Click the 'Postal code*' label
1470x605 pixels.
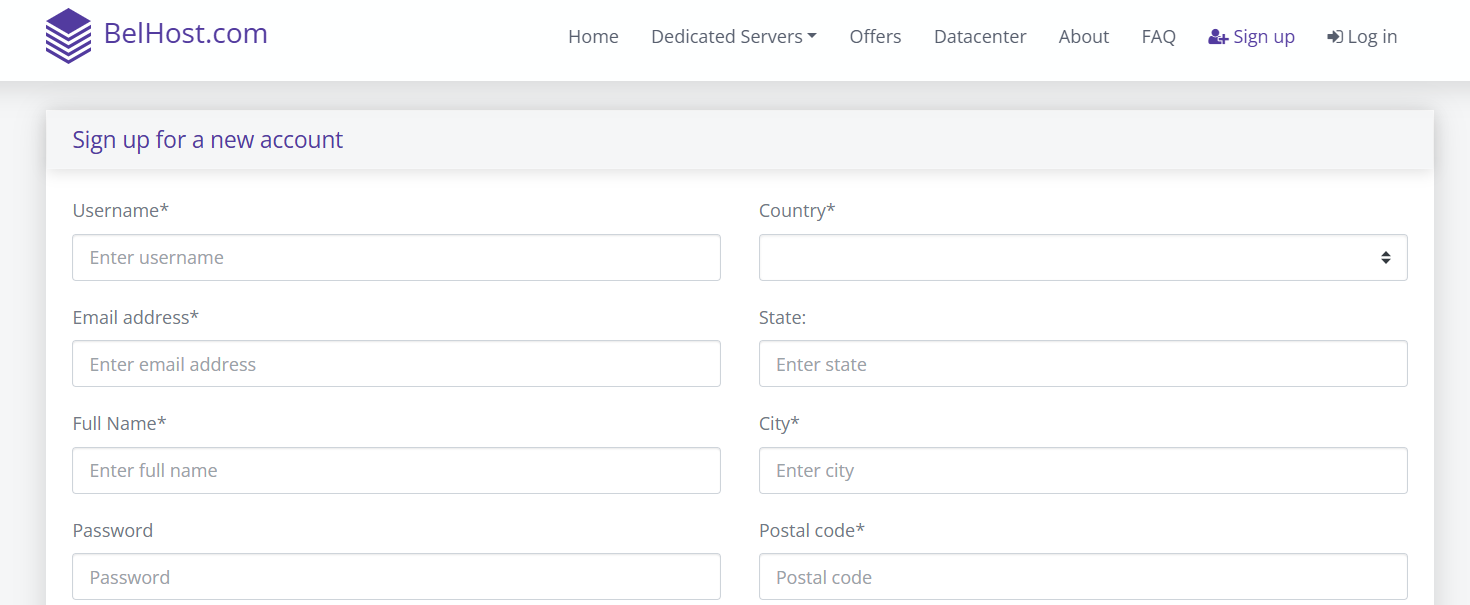[x=811, y=530]
